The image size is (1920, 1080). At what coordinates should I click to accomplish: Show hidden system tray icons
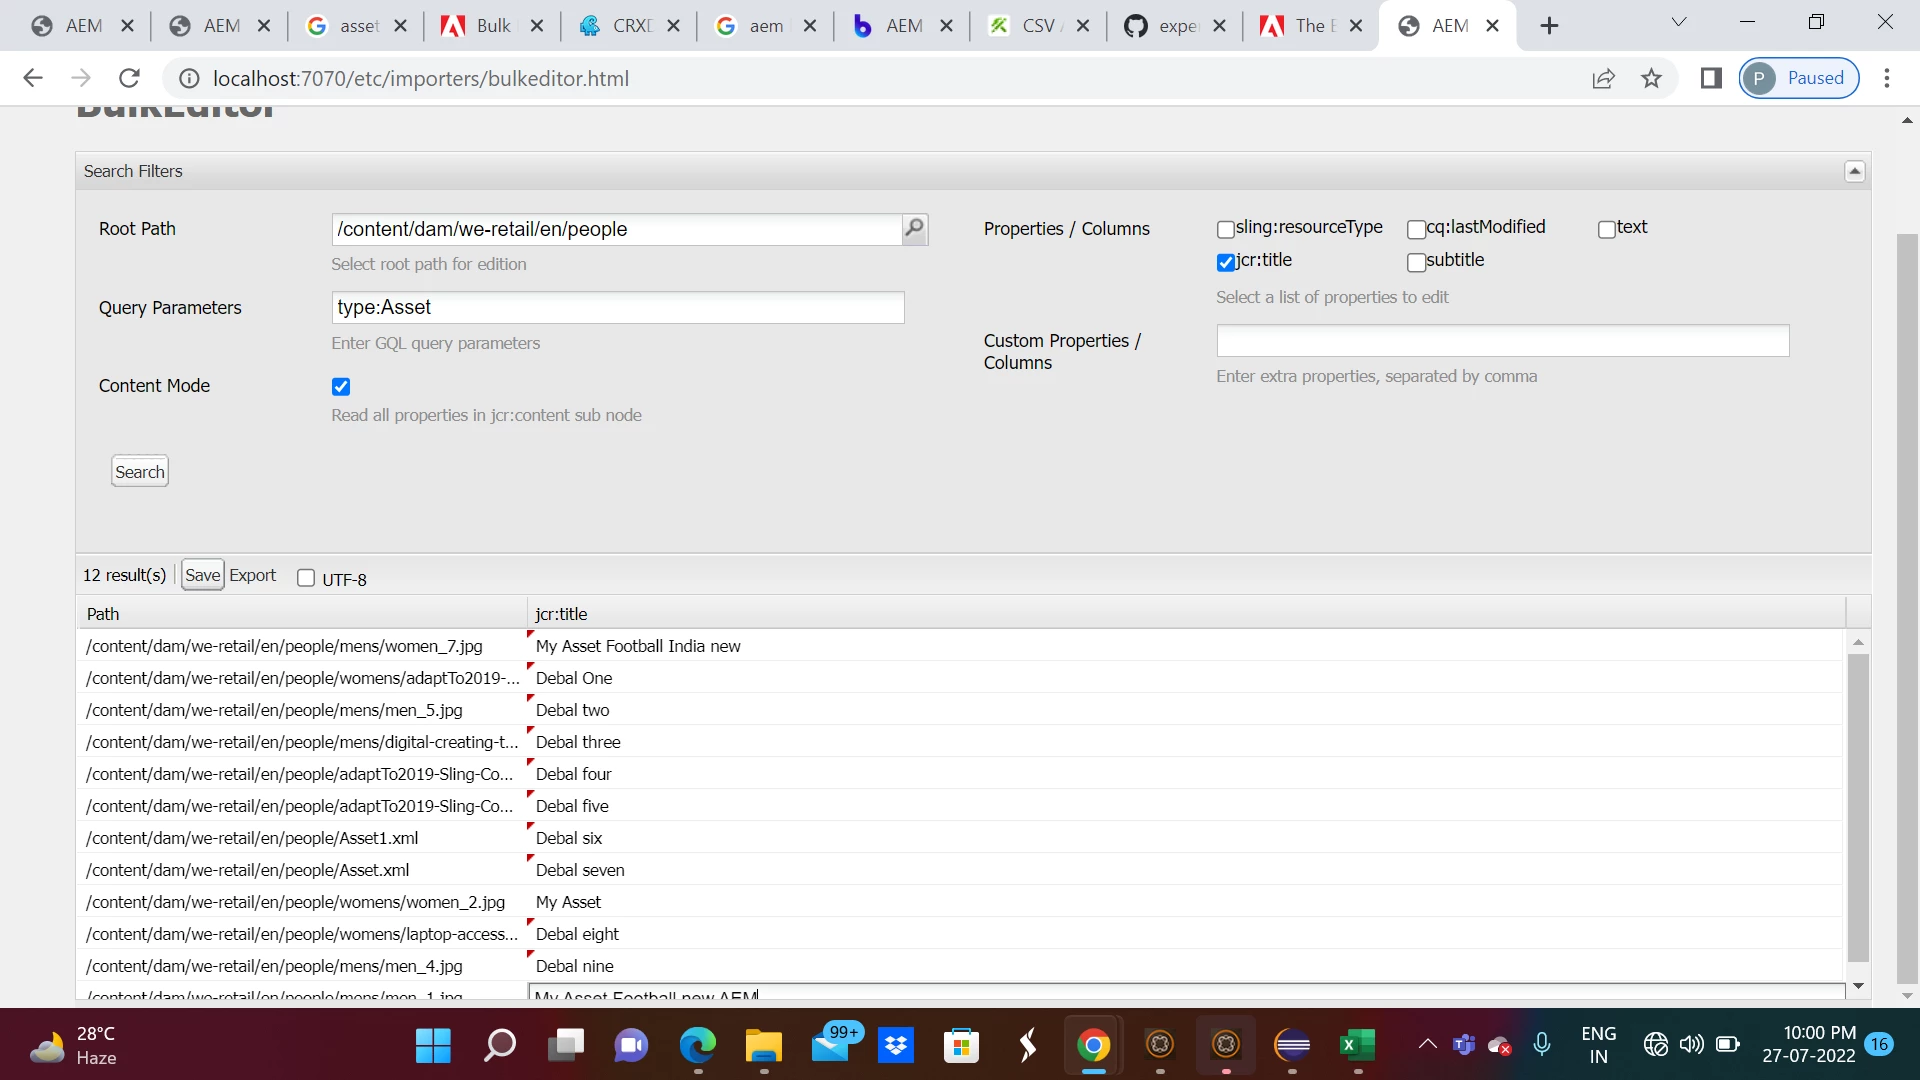pos(1427,1045)
